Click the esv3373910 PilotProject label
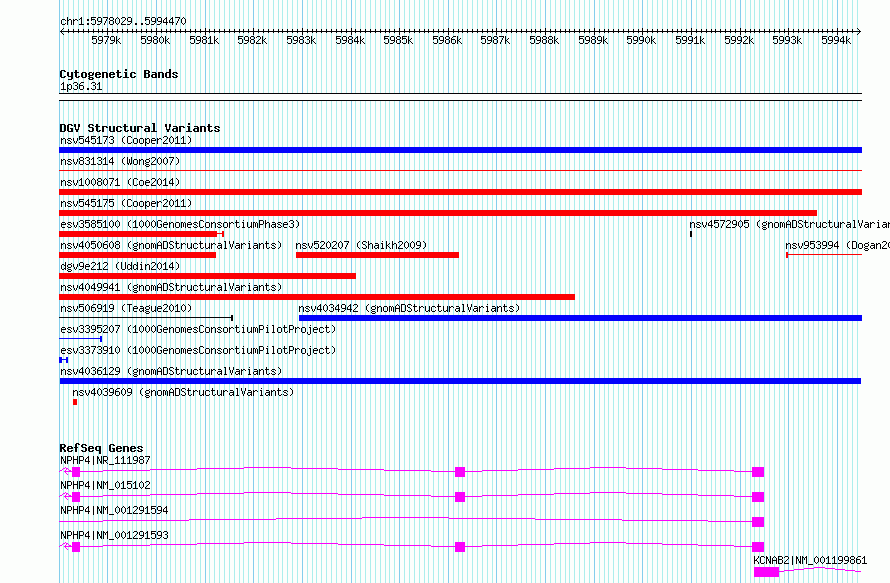 point(198,350)
